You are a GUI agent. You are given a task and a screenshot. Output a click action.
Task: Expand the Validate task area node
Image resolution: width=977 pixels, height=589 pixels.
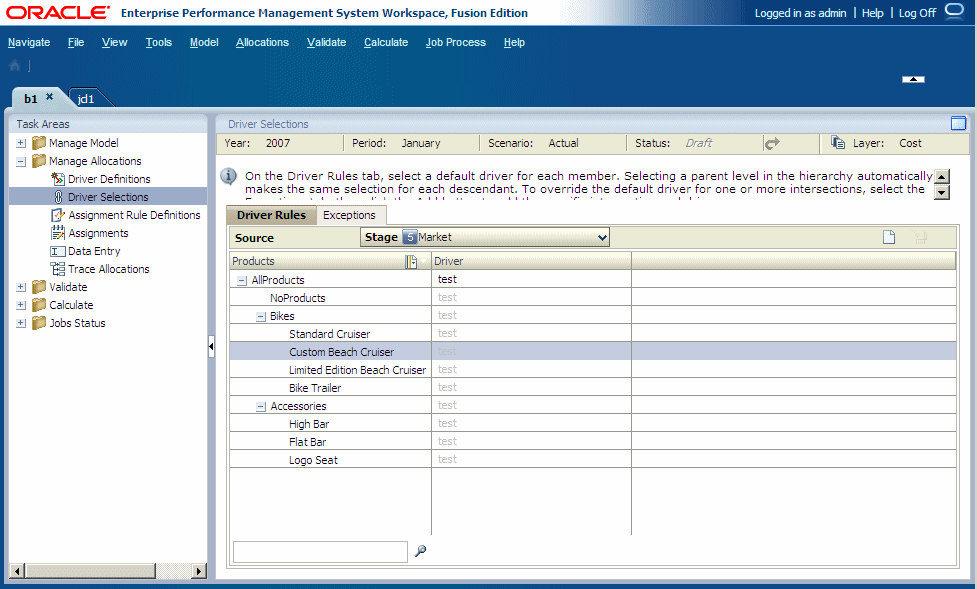[x=21, y=287]
